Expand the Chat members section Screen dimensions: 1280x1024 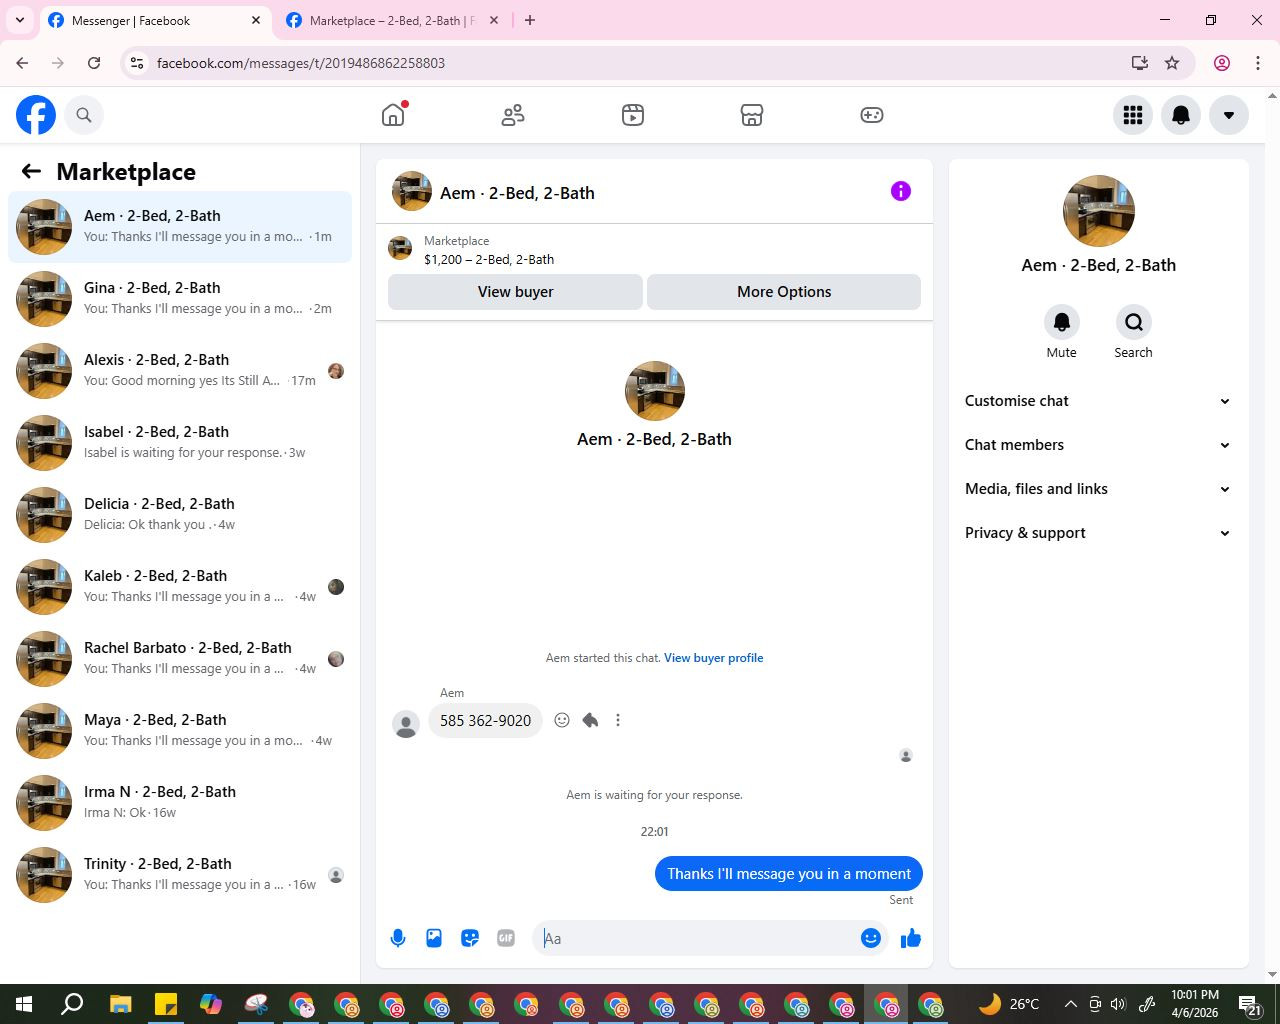[x=1098, y=445]
